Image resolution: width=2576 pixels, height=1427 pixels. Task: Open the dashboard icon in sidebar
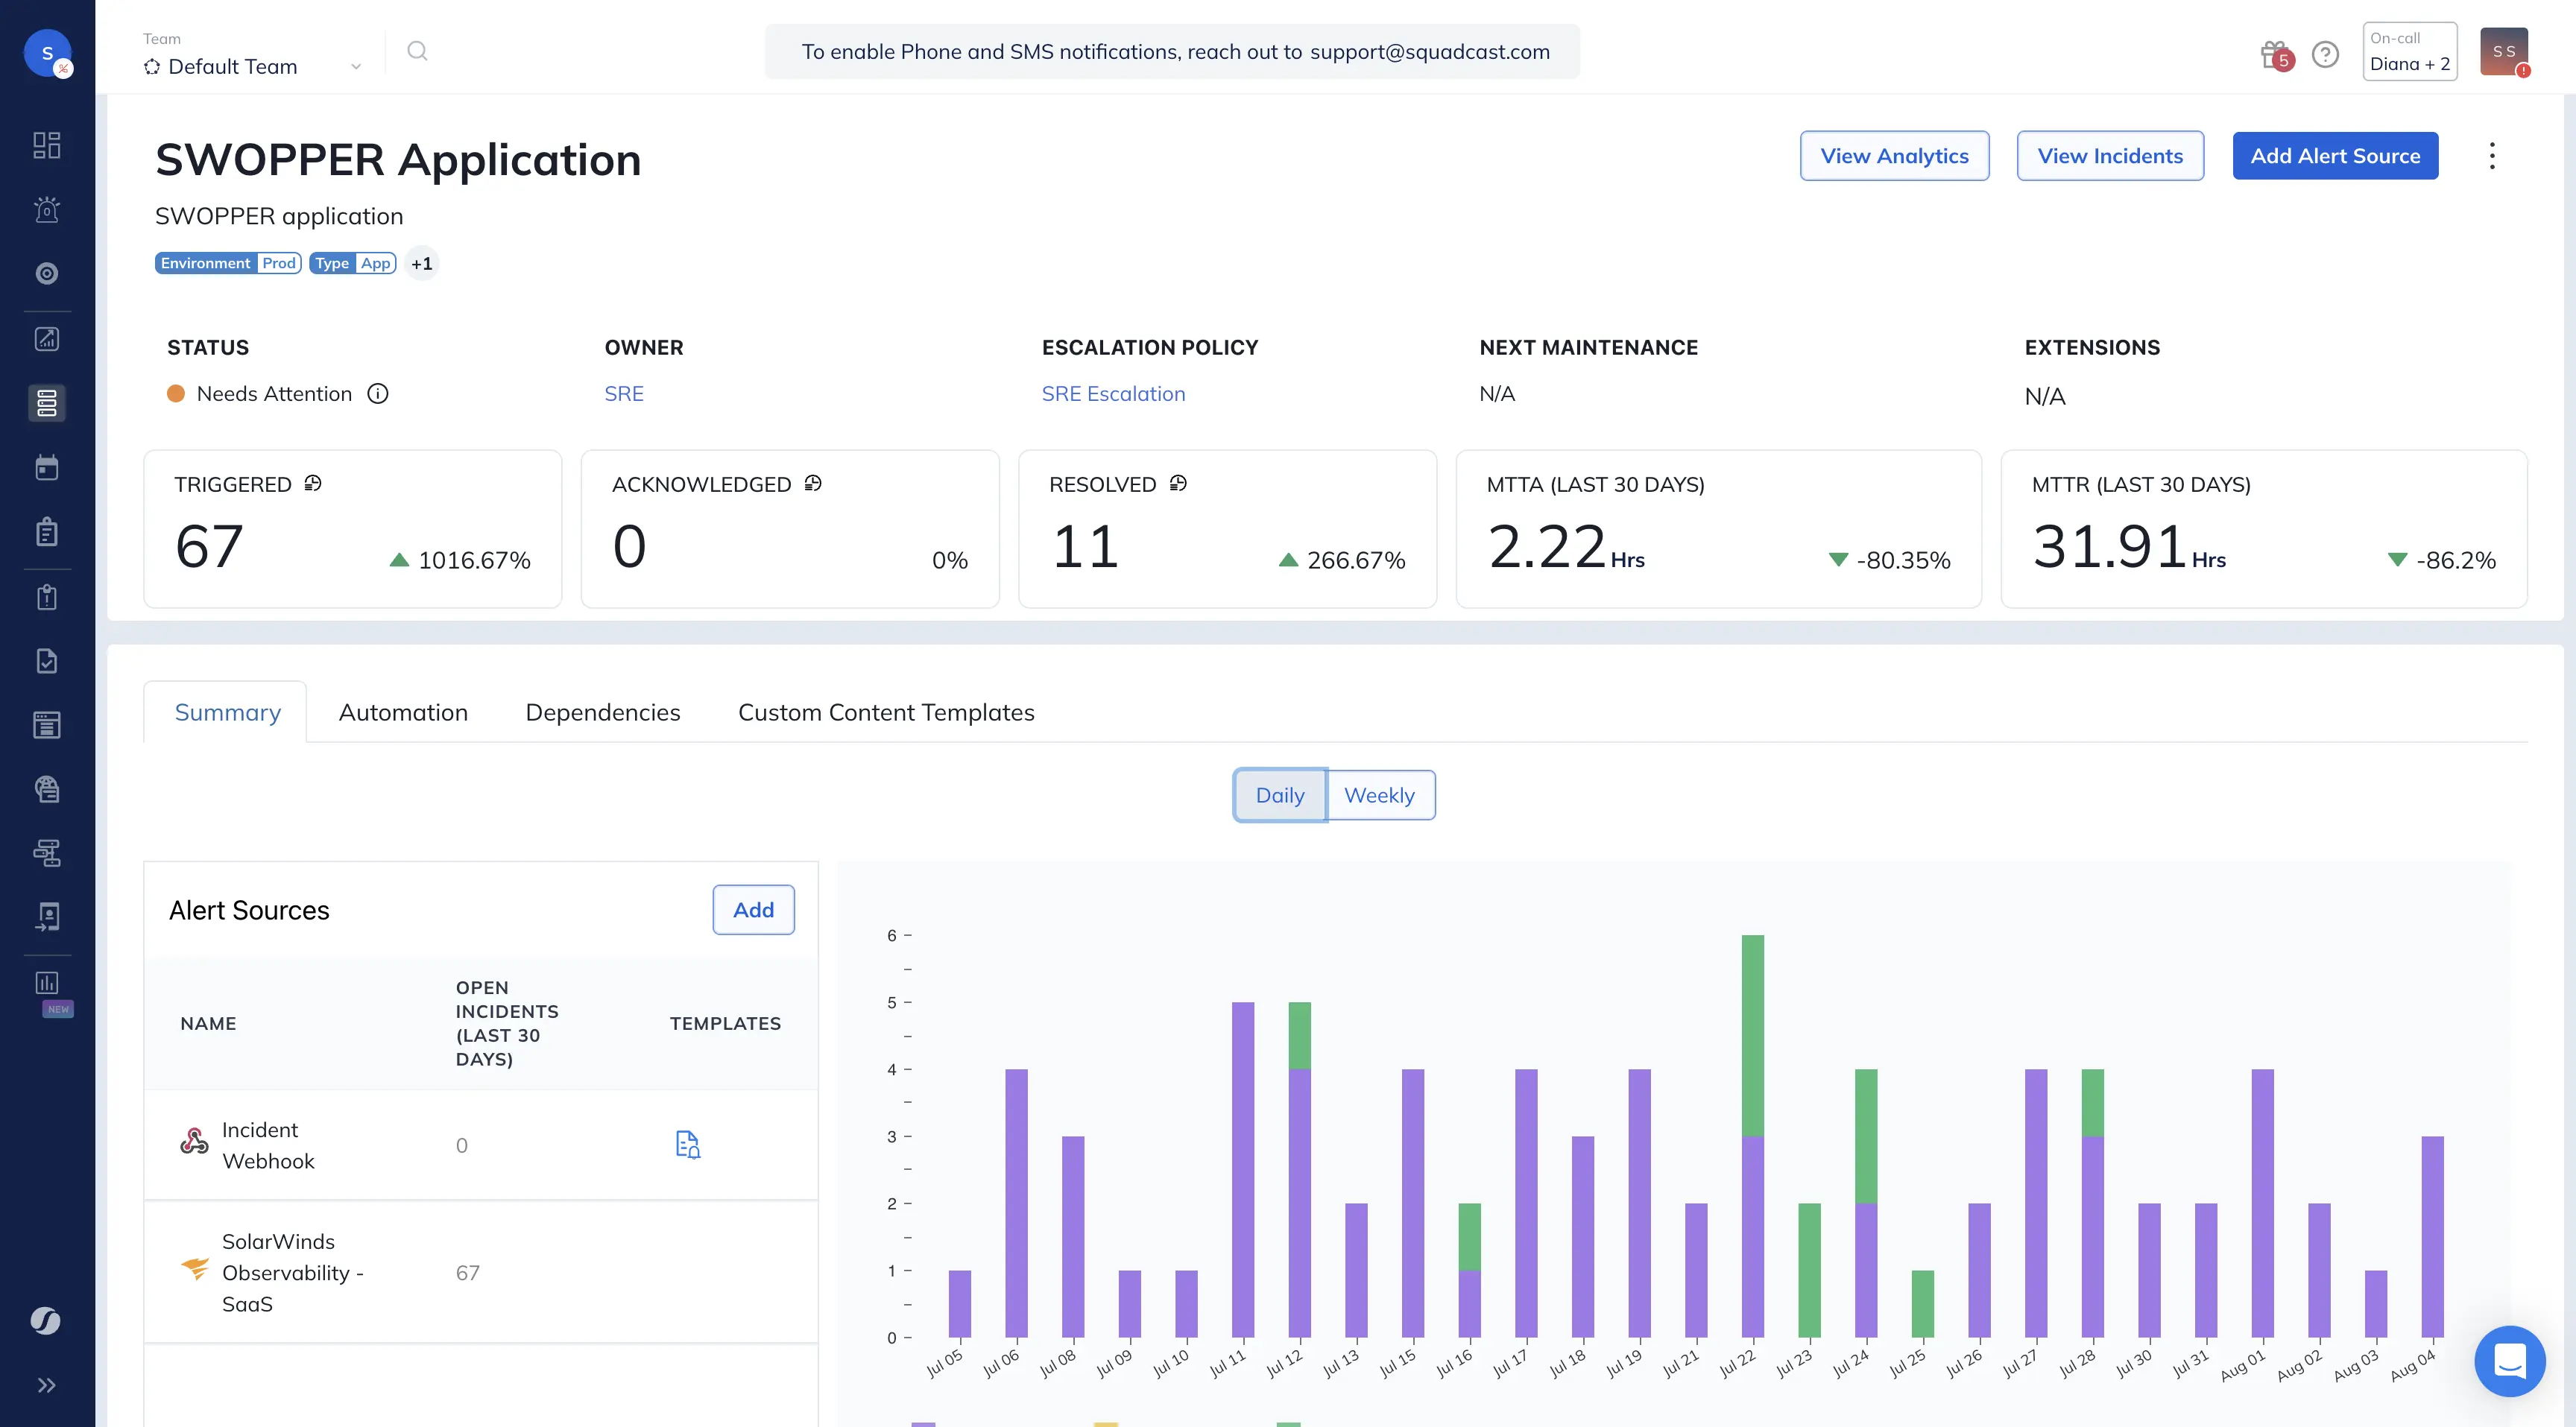pyautogui.click(x=47, y=145)
